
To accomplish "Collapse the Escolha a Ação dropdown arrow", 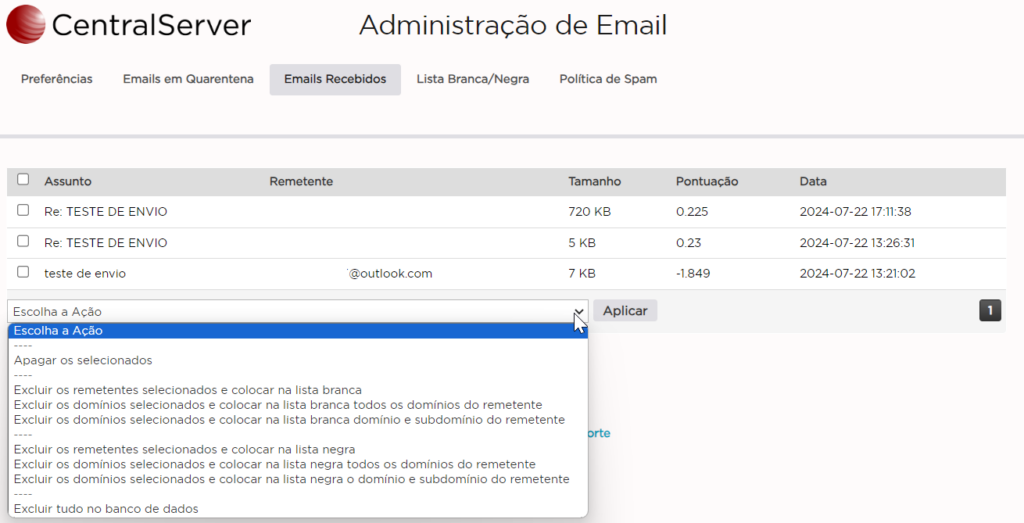I will pyautogui.click(x=578, y=311).
